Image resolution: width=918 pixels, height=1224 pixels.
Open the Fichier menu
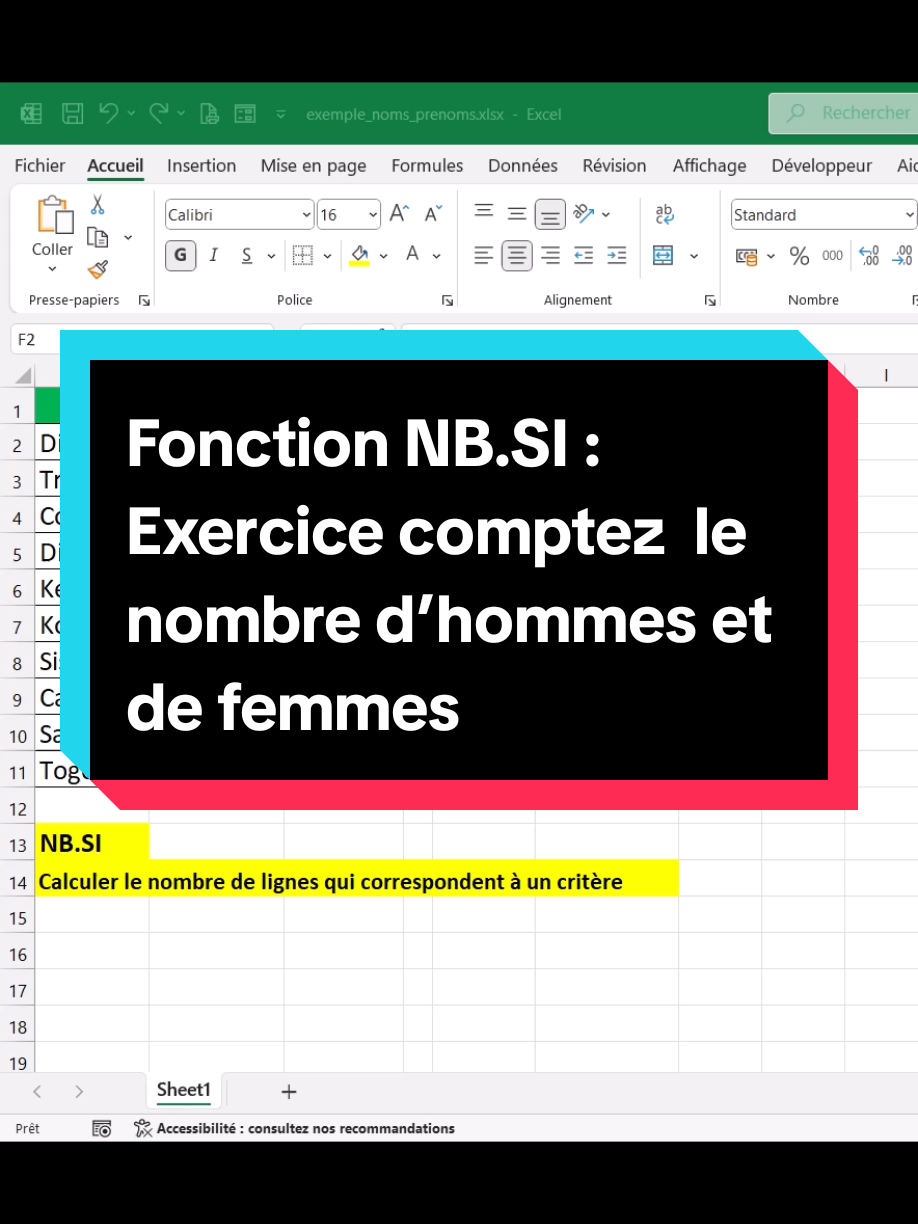(40, 166)
